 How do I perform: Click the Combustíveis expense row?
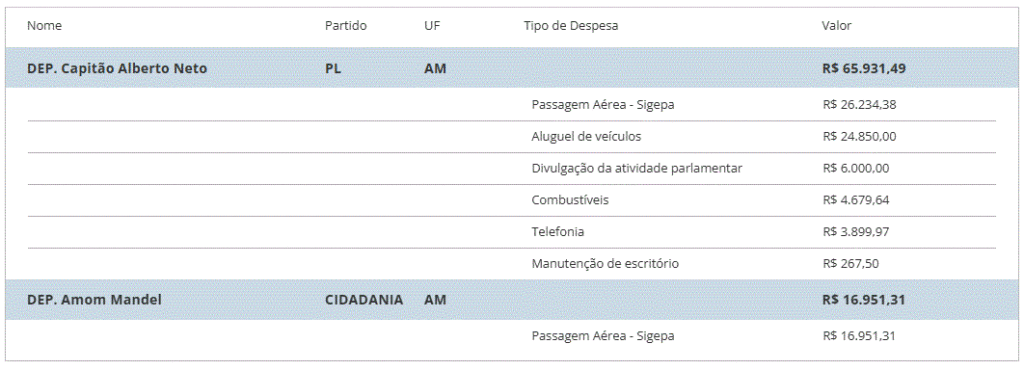point(512,200)
